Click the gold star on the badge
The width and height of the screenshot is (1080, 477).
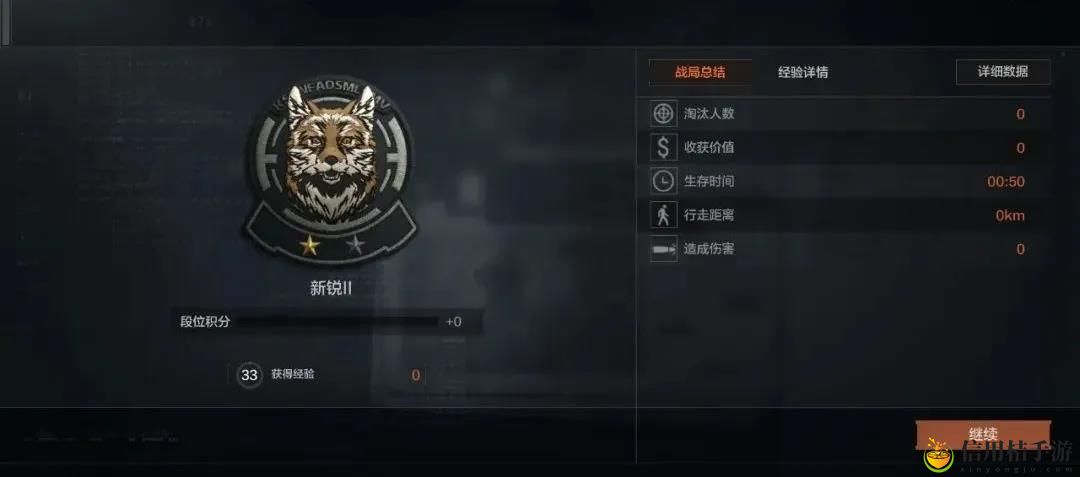coord(309,244)
